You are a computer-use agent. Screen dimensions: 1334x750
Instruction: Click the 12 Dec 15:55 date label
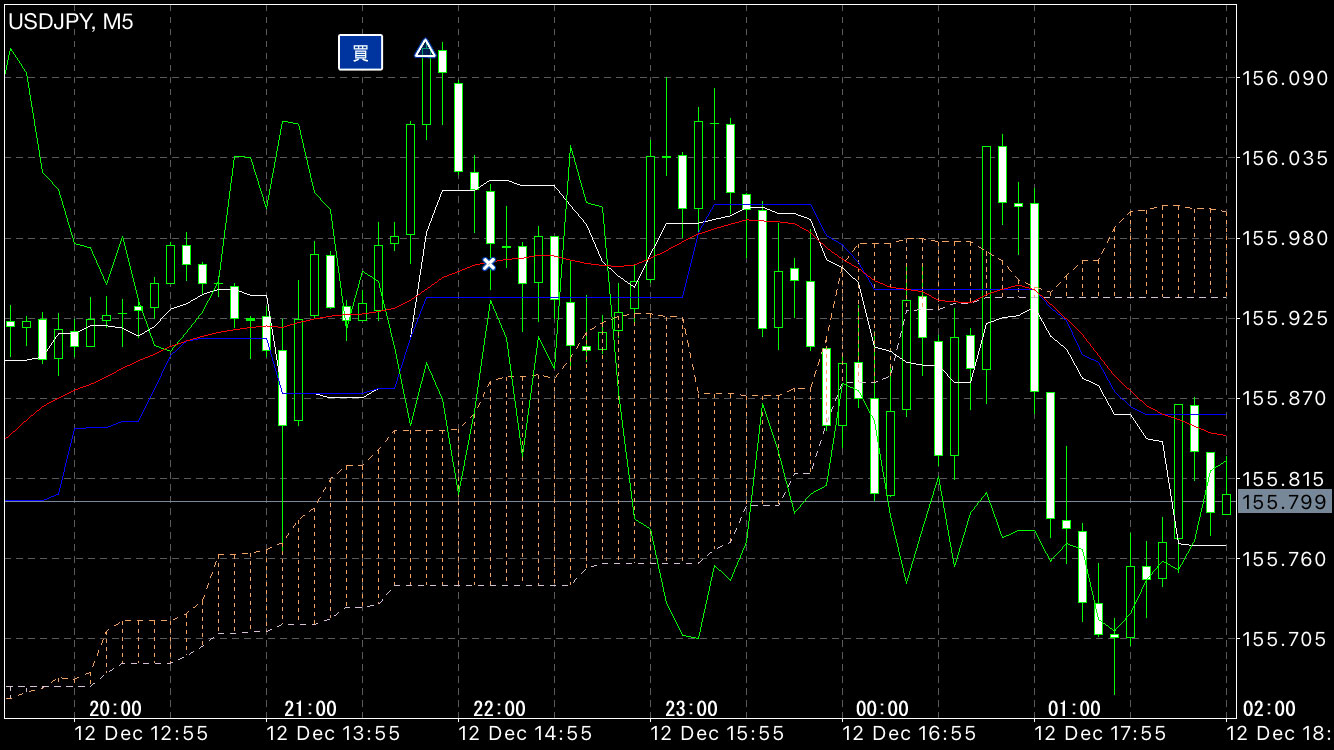pos(717,734)
